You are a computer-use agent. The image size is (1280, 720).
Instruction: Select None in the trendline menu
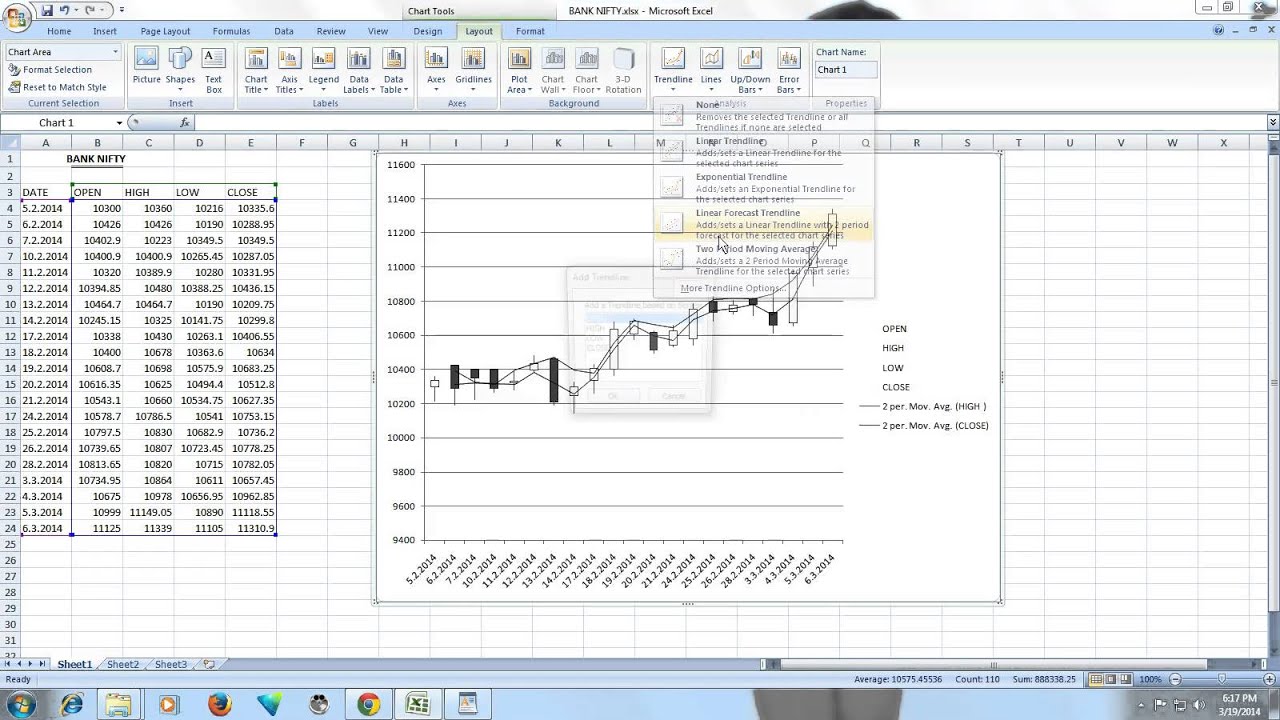click(x=763, y=115)
